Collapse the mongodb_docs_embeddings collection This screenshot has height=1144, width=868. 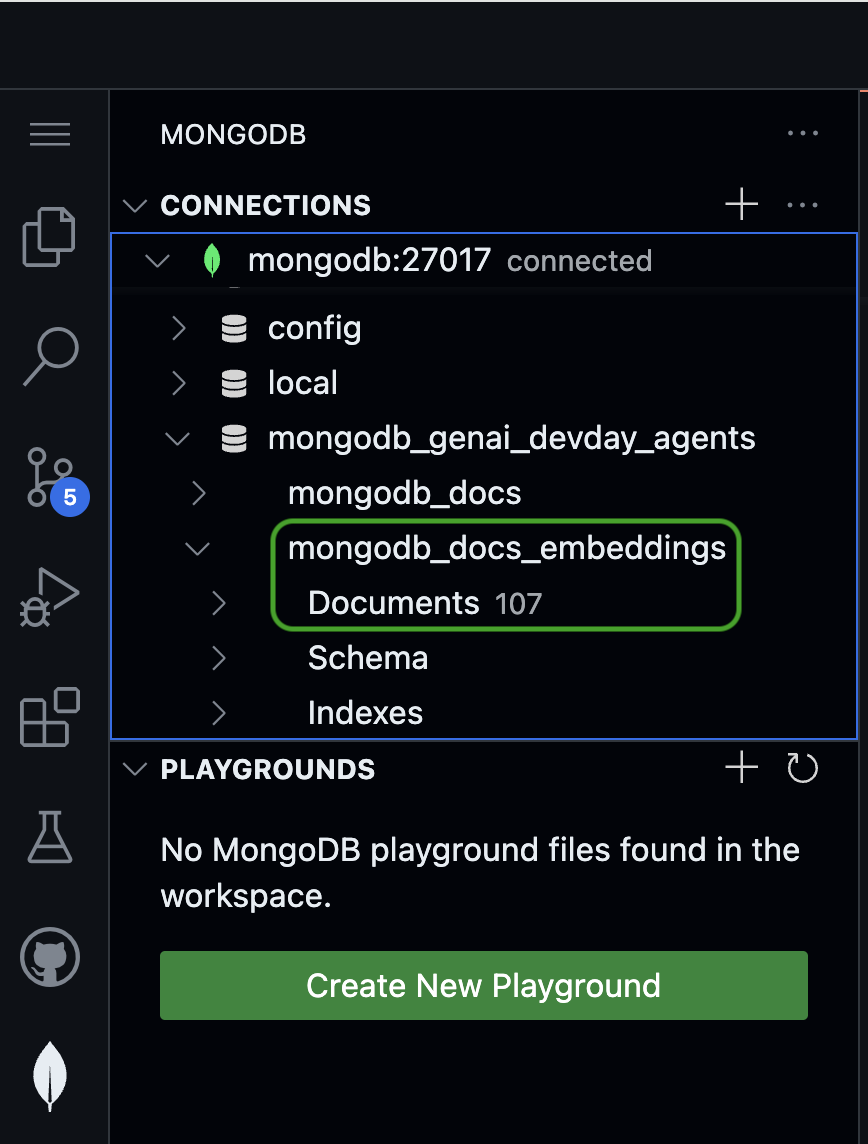(x=197, y=548)
